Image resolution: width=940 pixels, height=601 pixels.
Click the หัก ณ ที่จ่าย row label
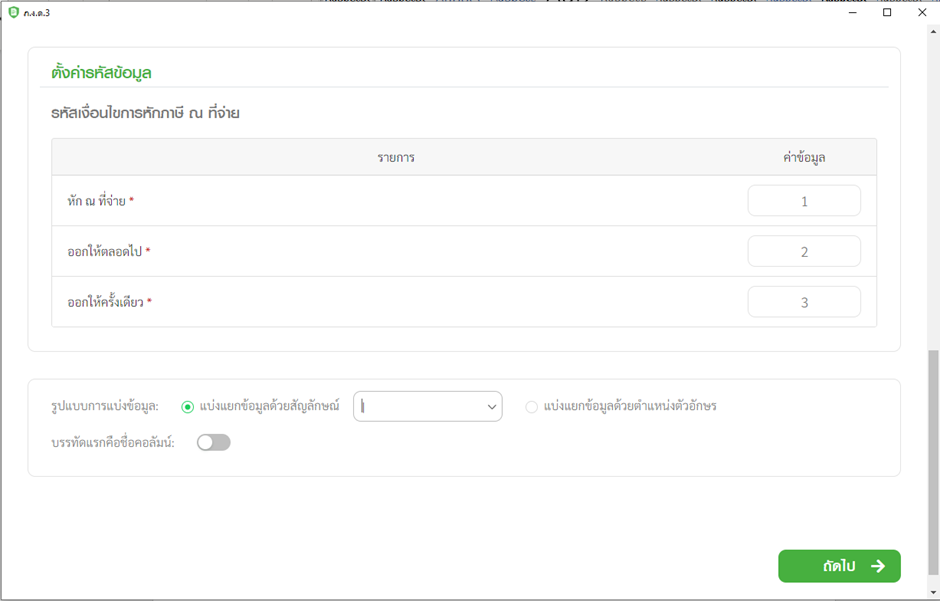click(96, 202)
